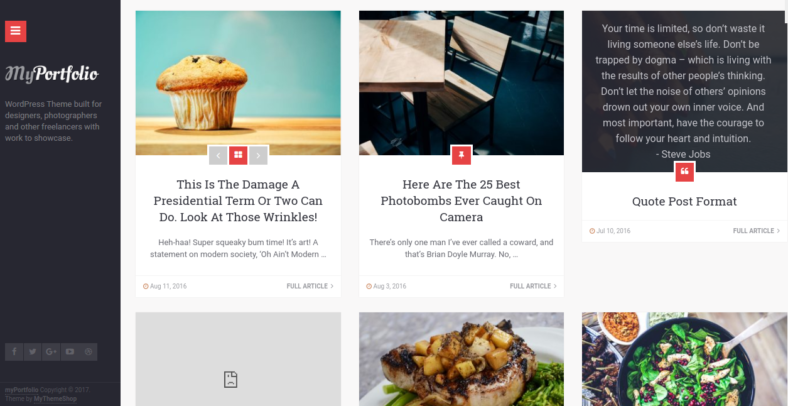Click the muffin featured image
788x406 pixels.
pos(238,82)
